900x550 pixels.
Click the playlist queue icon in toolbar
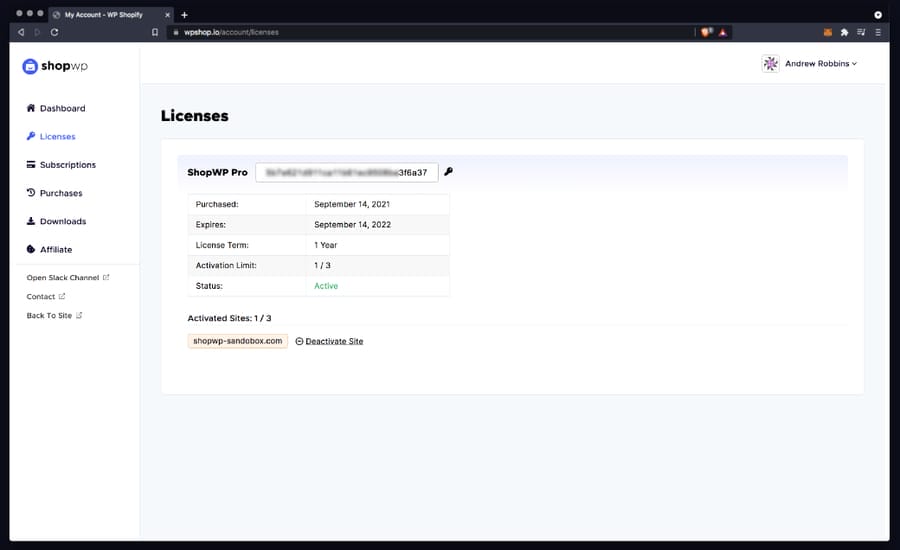[x=861, y=32]
